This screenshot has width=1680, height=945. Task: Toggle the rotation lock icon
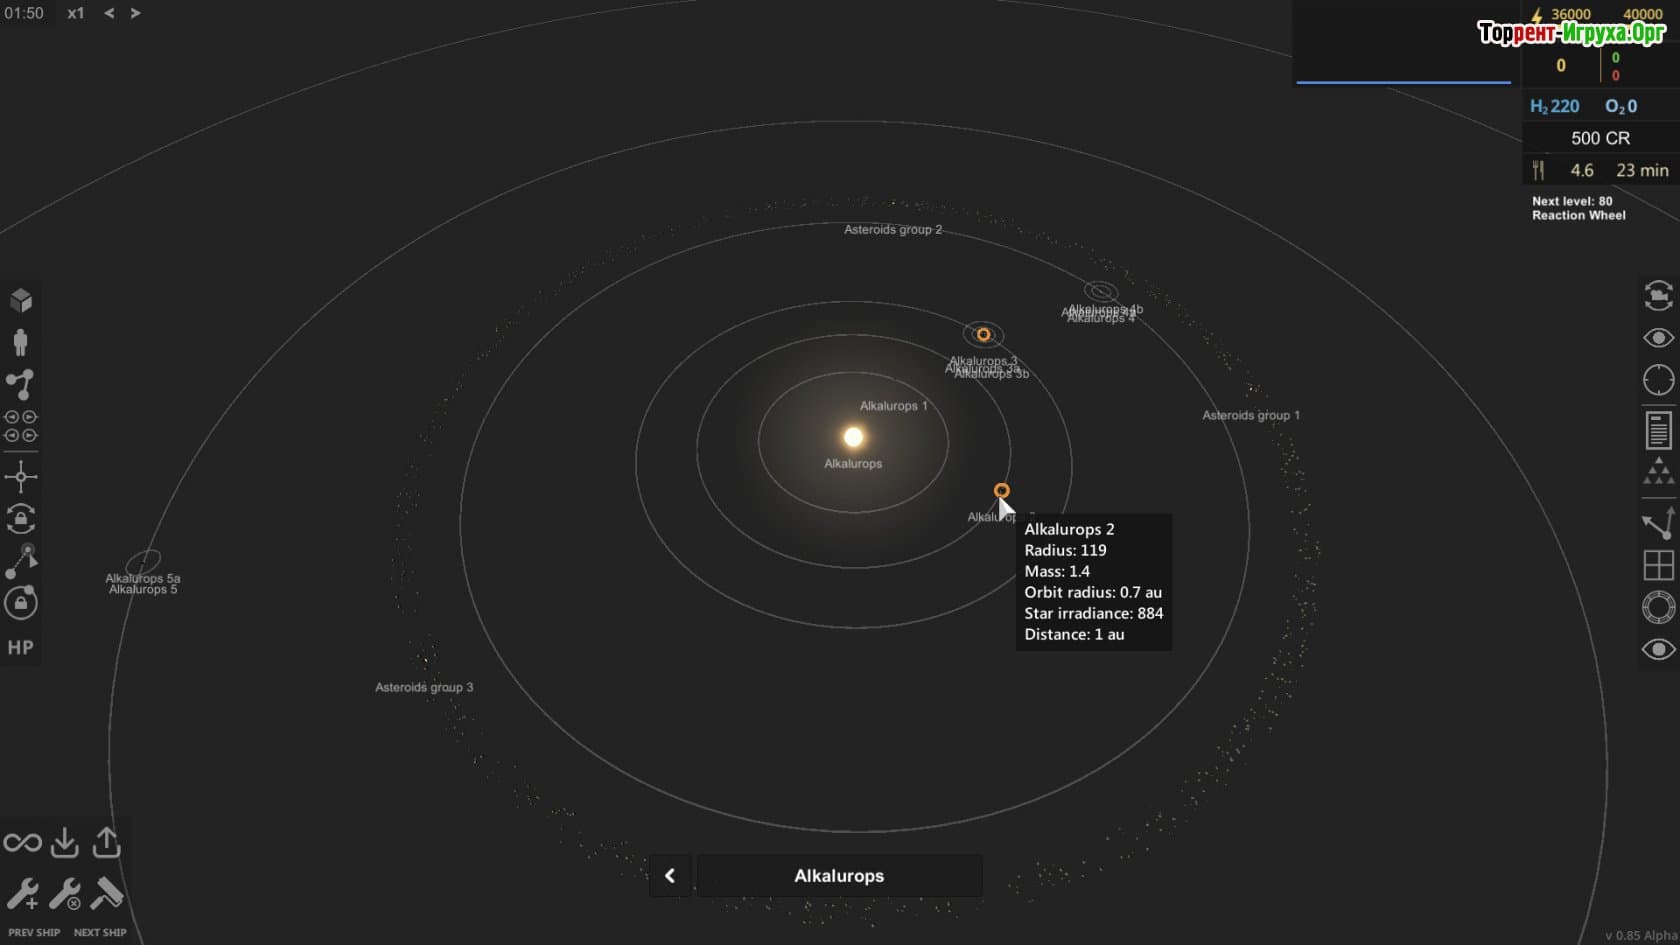[x=21, y=519]
